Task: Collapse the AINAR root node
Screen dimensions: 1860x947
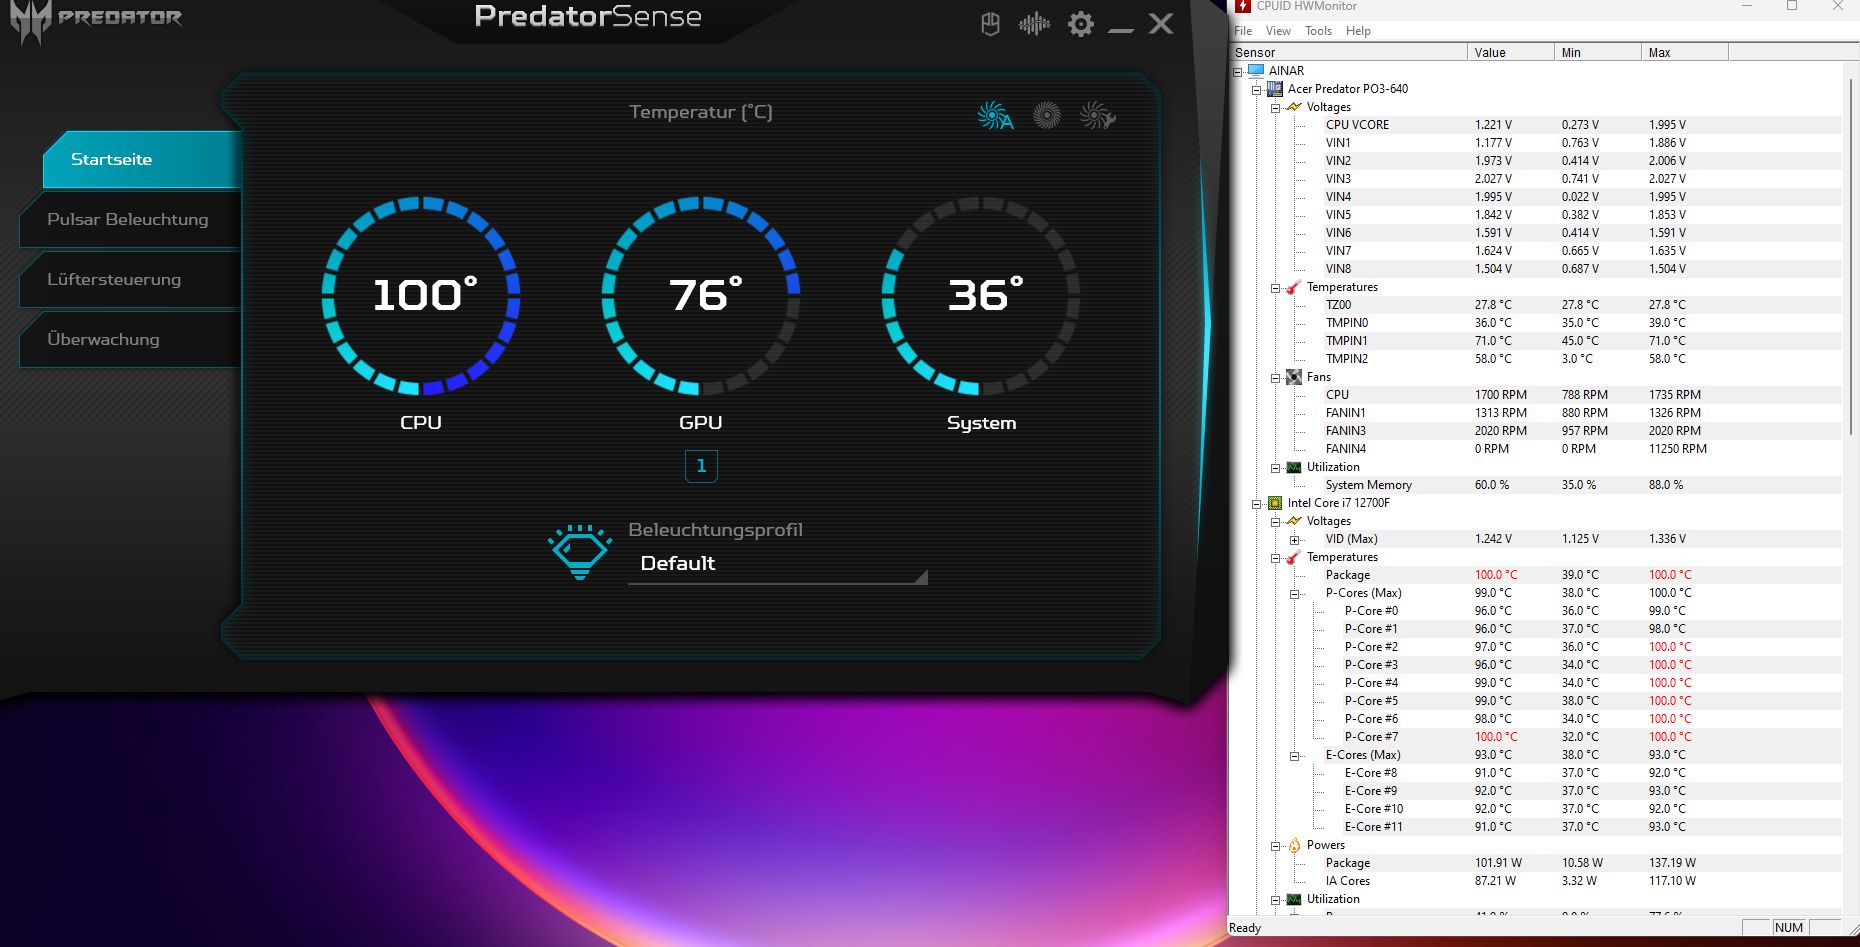Action: tap(1238, 72)
